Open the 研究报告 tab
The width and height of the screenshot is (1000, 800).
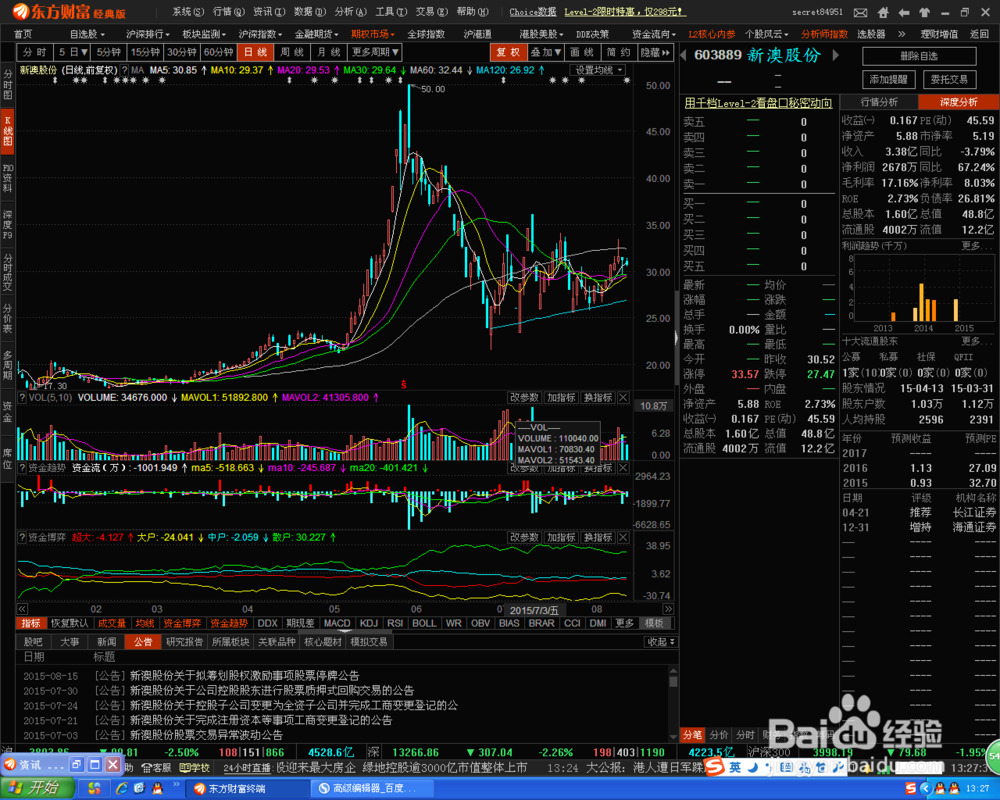tap(184, 642)
